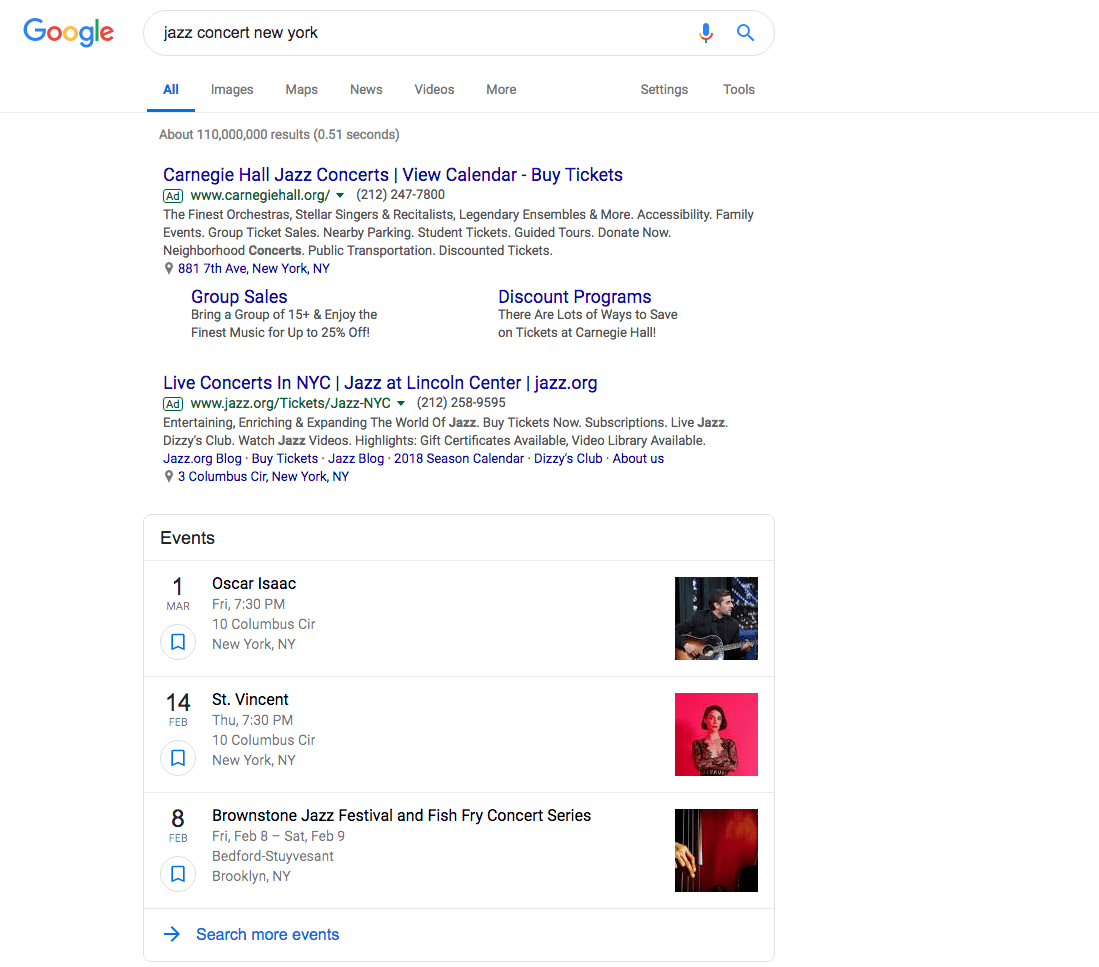Click the www.carnegiehall.org/ URL text
Image resolution: width=1099 pixels, height=967 pixels.
pyautogui.click(x=260, y=196)
